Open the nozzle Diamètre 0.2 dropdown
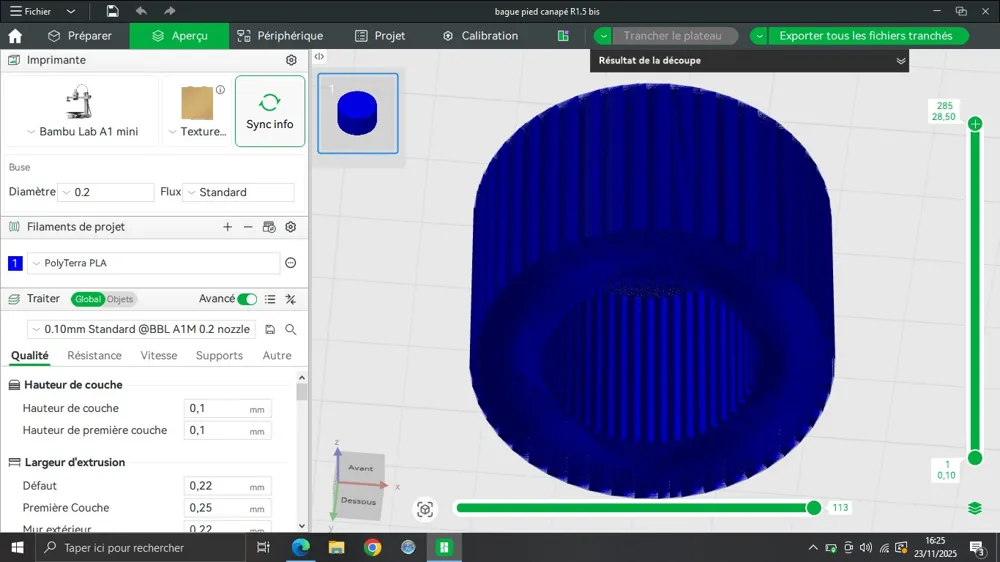The width and height of the screenshot is (1000, 562). tap(106, 192)
